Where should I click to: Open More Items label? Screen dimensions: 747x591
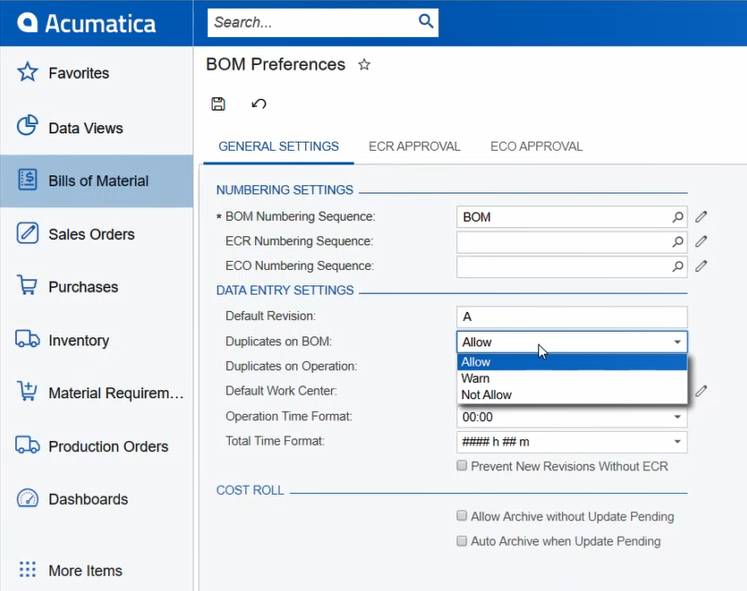(x=85, y=571)
